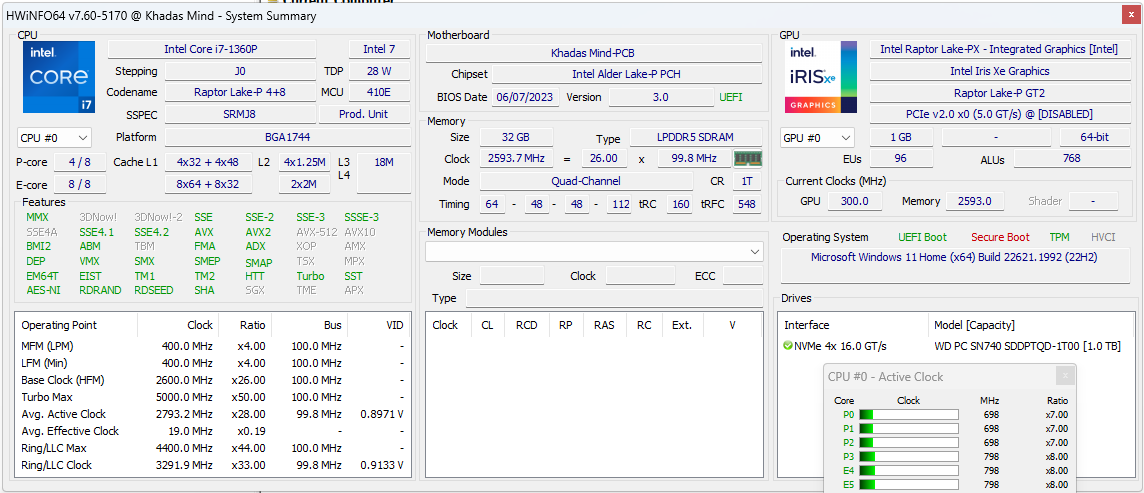The image size is (1144, 493).
Task: Select the SSPEC value SRMJ8
Action: pos(240,114)
